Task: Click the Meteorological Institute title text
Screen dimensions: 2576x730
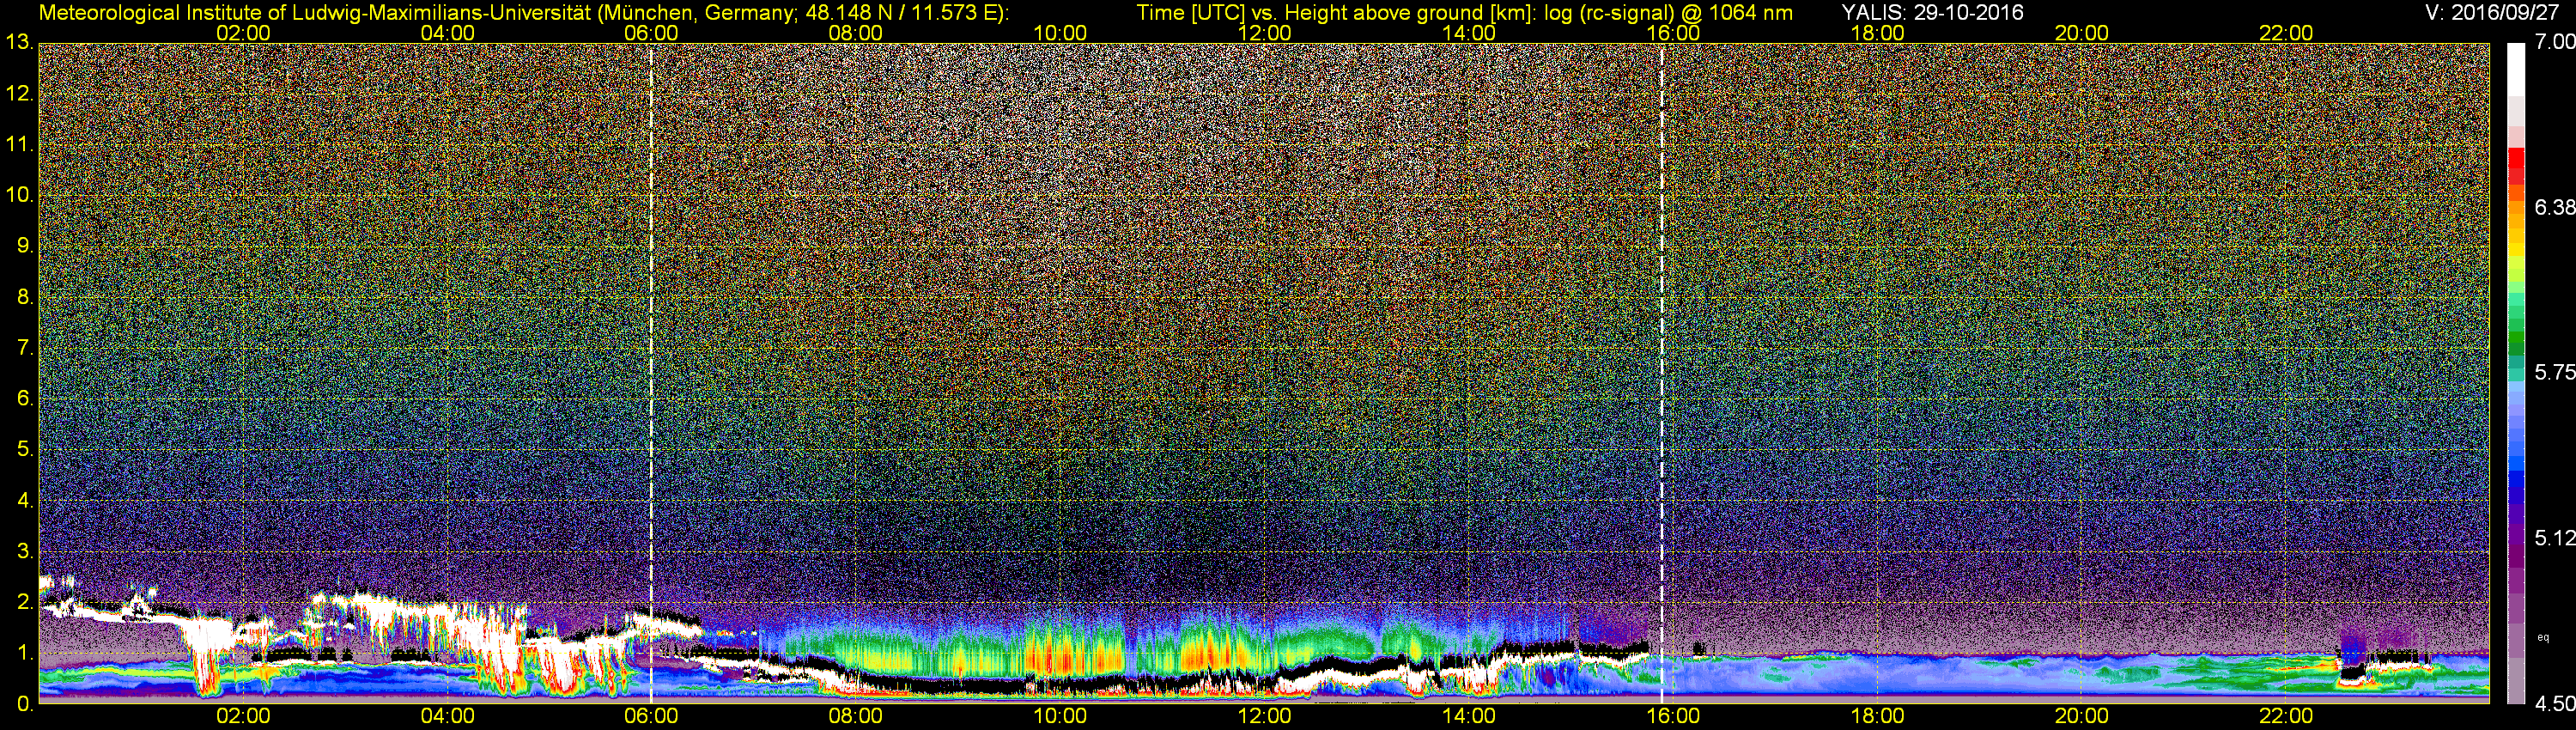Action: [x=523, y=12]
